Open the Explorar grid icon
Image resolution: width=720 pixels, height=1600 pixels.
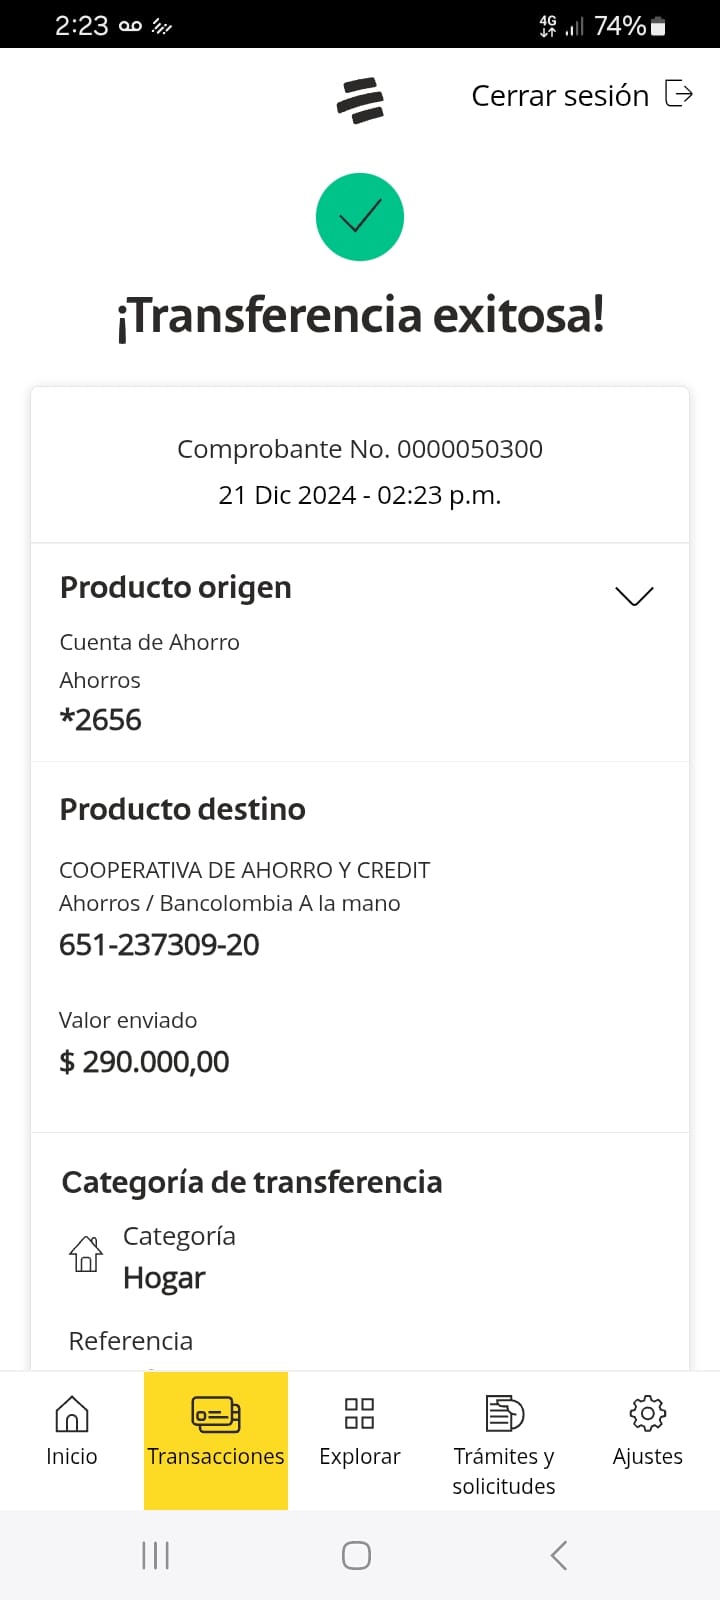tap(359, 1414)
